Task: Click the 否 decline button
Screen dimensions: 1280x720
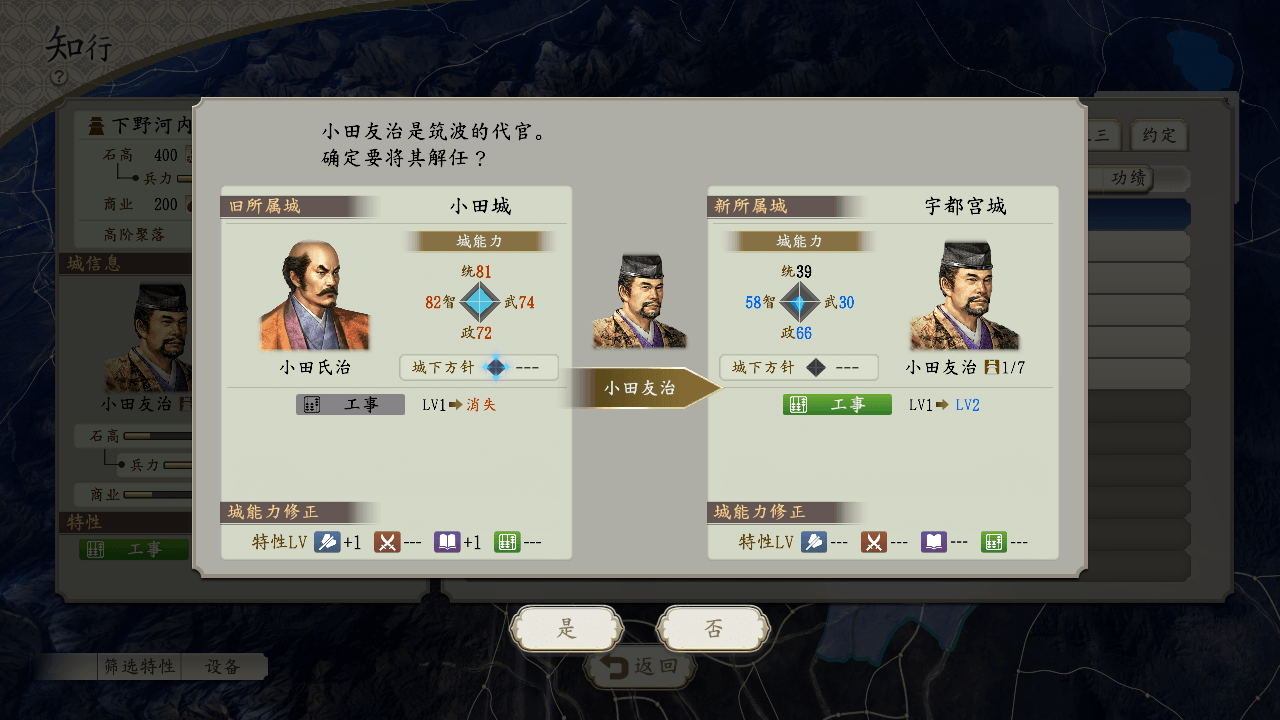Action: point(713,629)
